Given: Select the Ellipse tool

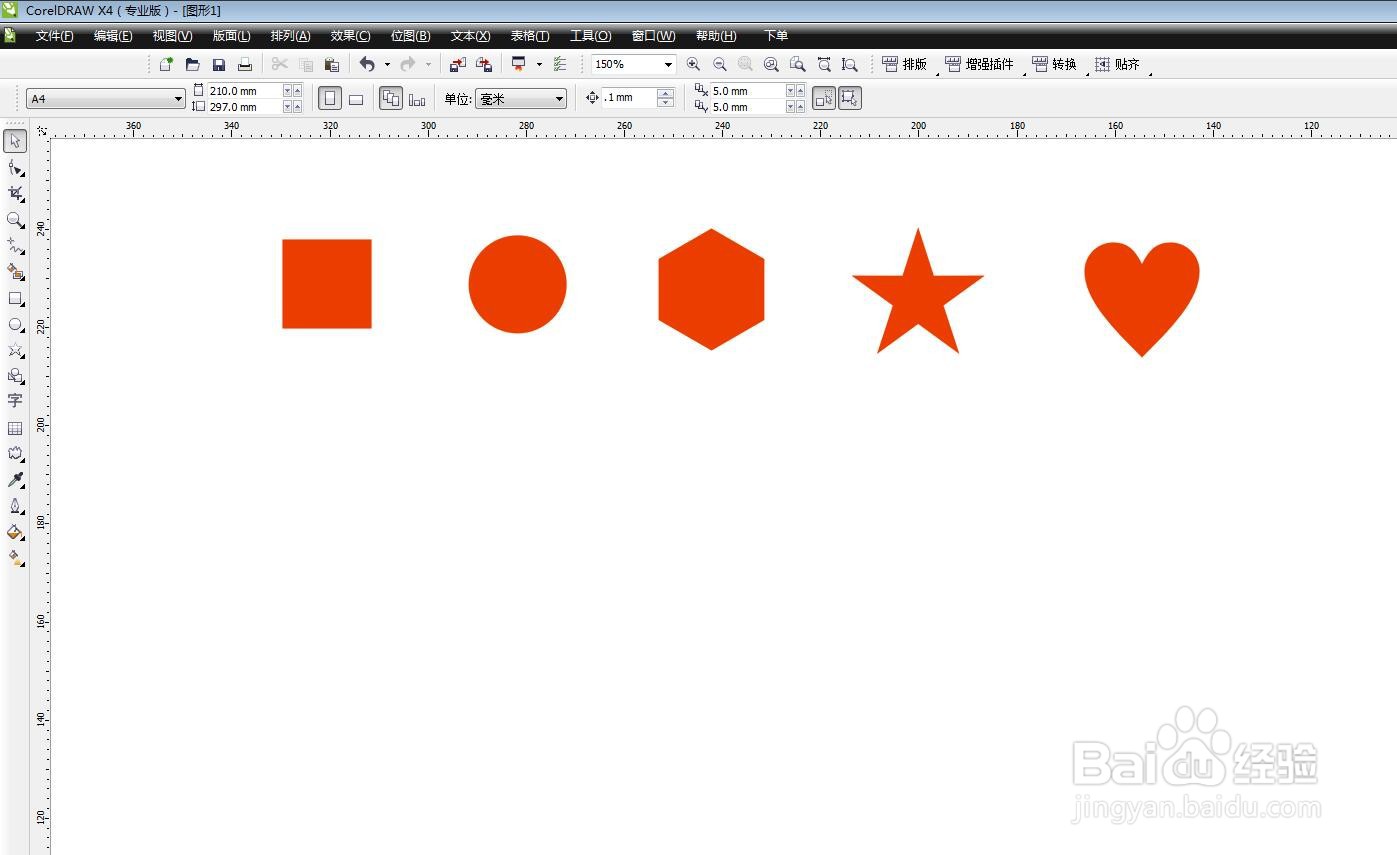Looking at the screenshot, I should [x=15, y=324].
